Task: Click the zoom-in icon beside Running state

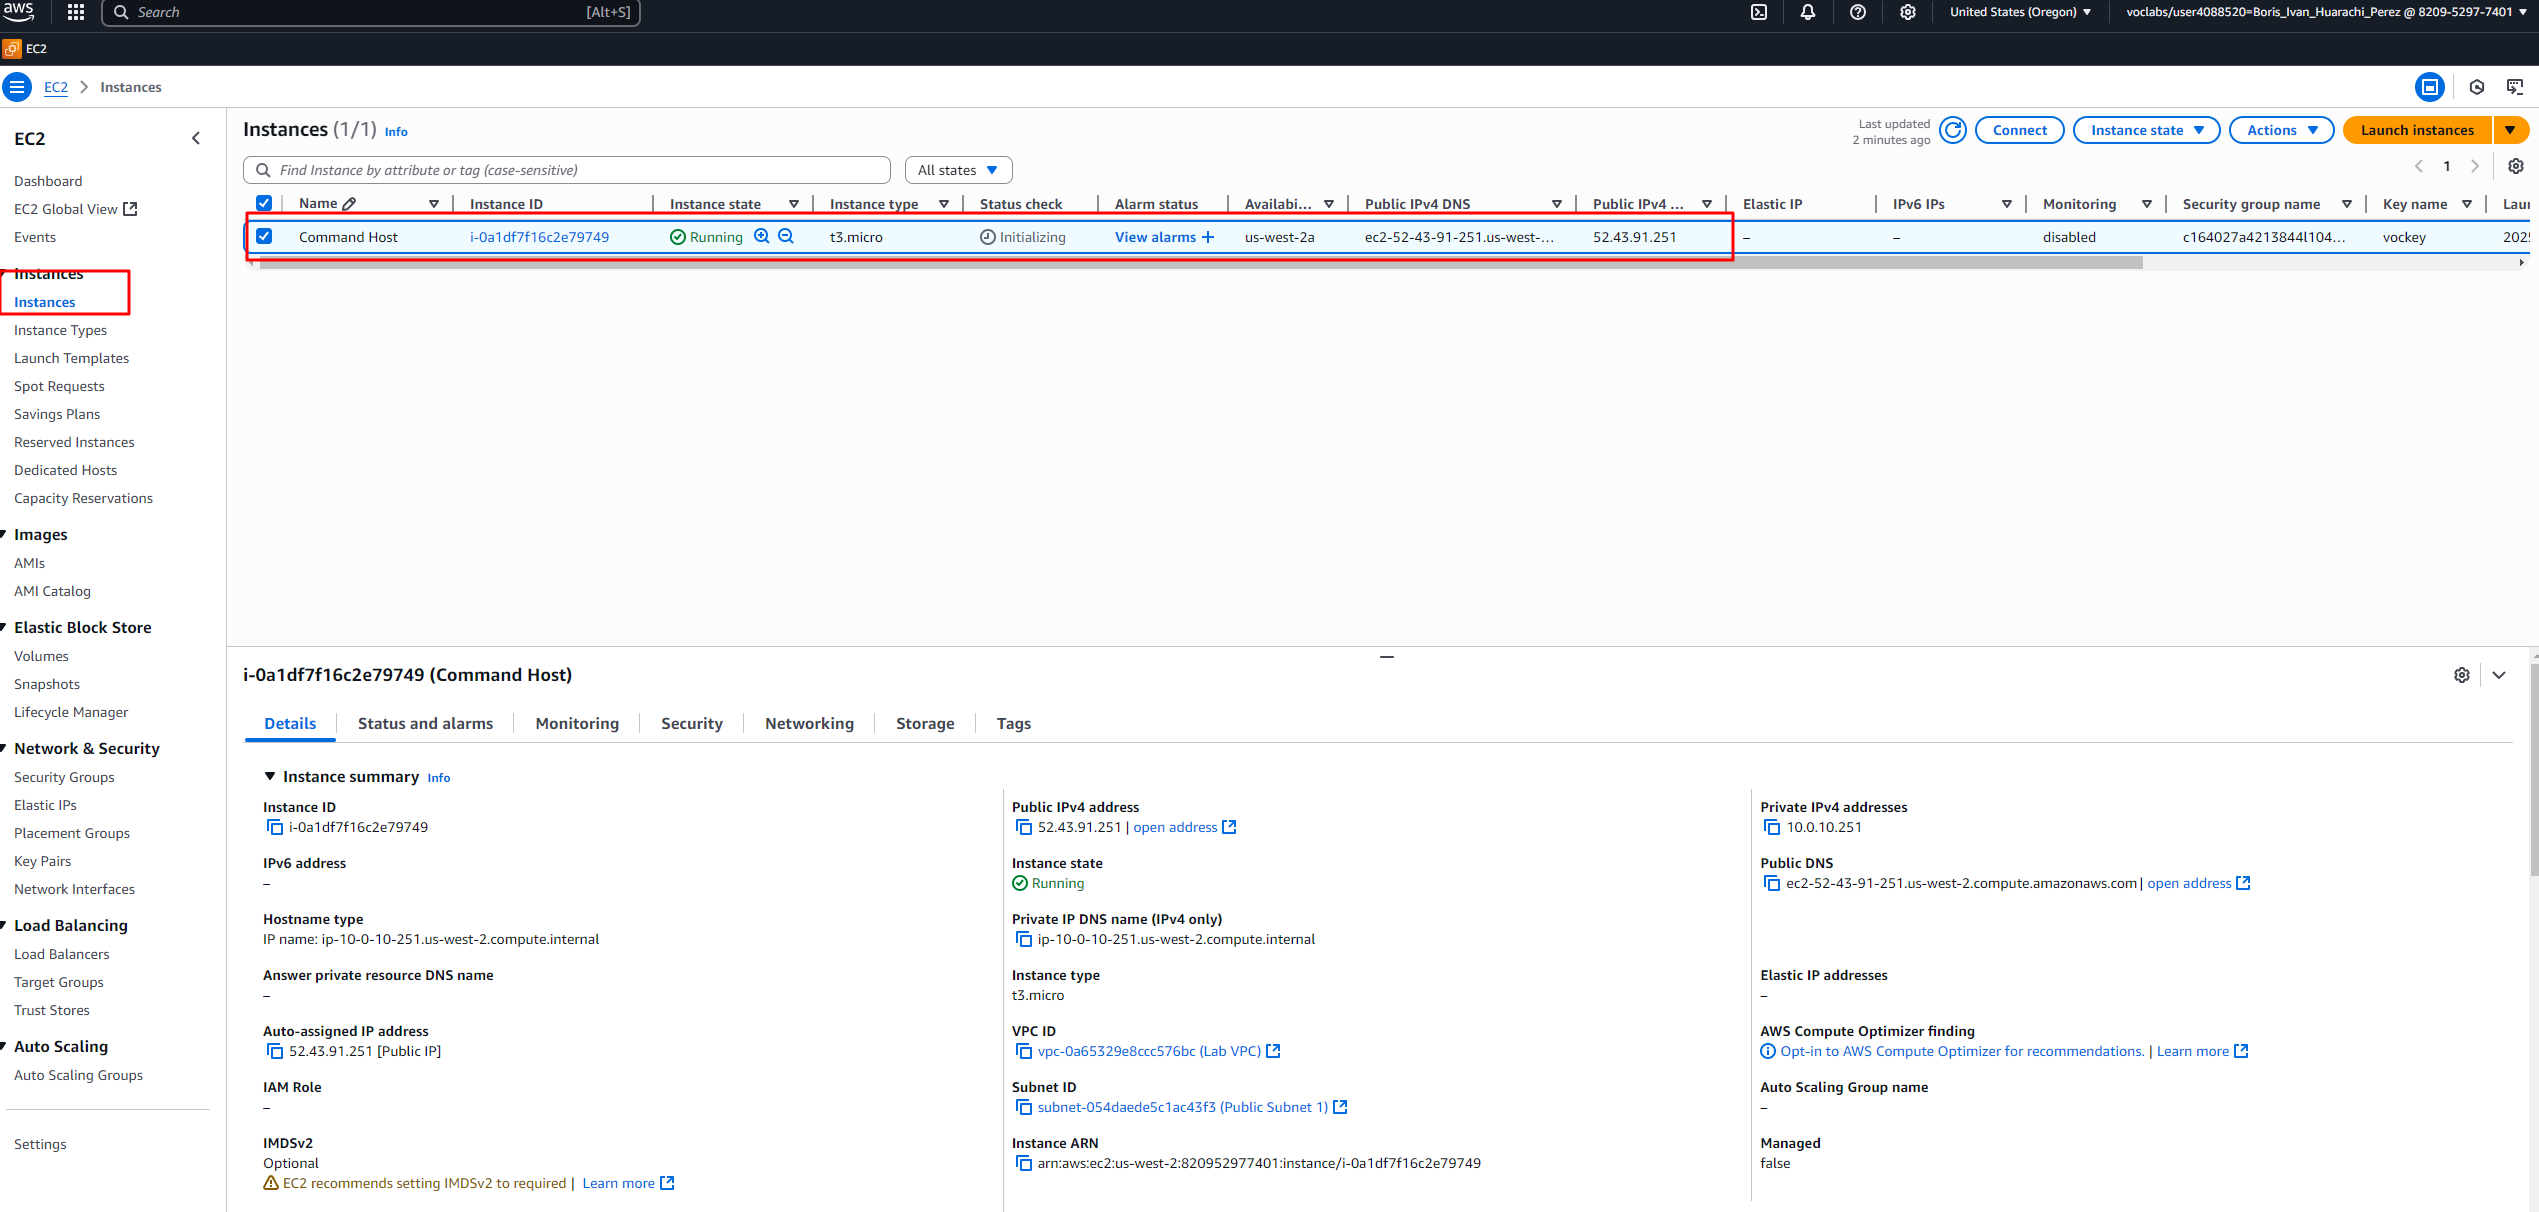Action: (x=762, y=236)
